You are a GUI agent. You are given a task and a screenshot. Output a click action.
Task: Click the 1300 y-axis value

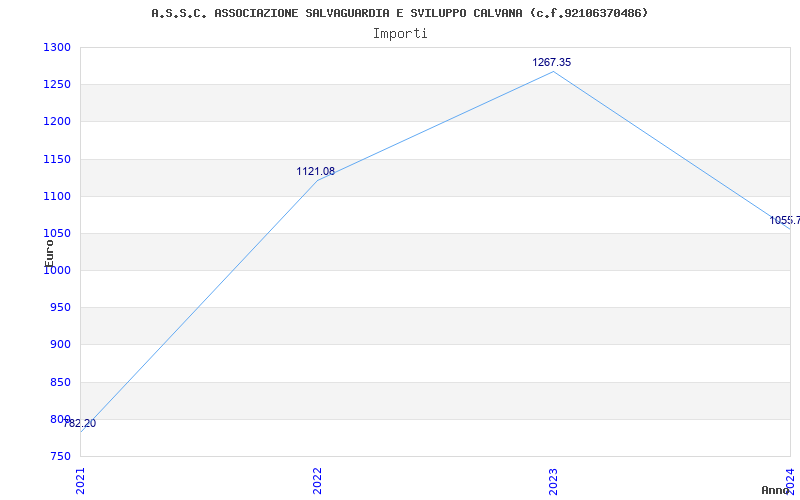pyautogui.click(x=57, y=47)
